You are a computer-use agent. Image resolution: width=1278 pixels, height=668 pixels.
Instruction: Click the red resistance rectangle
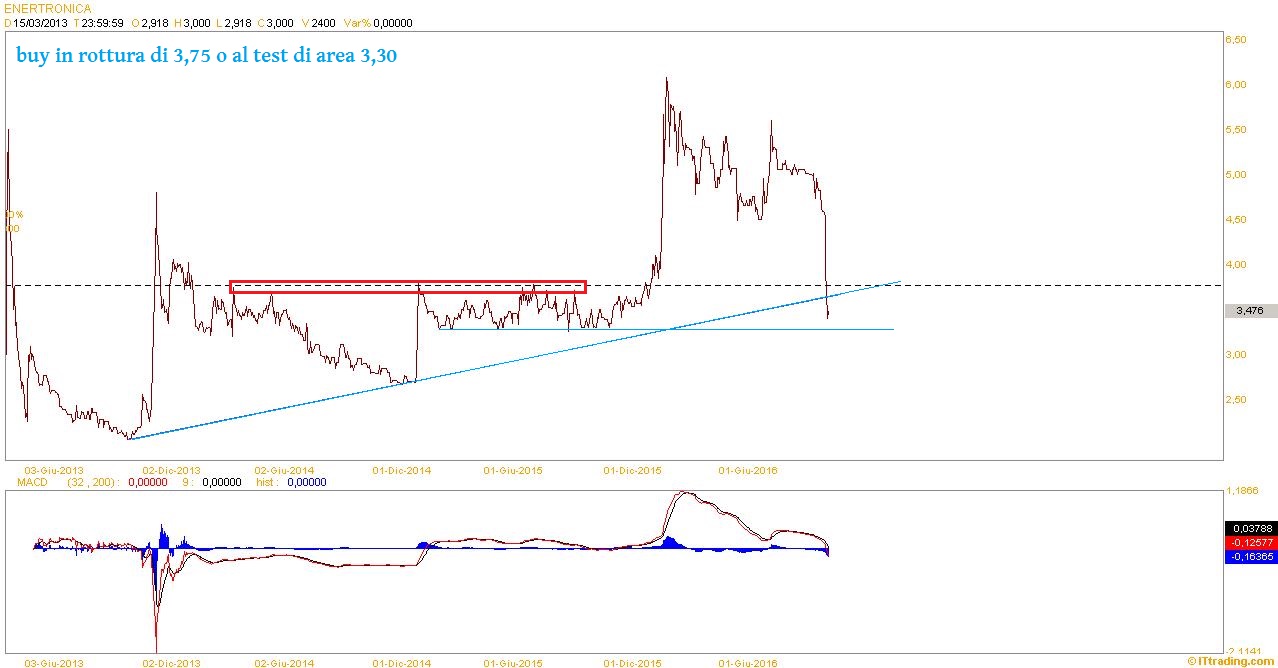[407, 287]
